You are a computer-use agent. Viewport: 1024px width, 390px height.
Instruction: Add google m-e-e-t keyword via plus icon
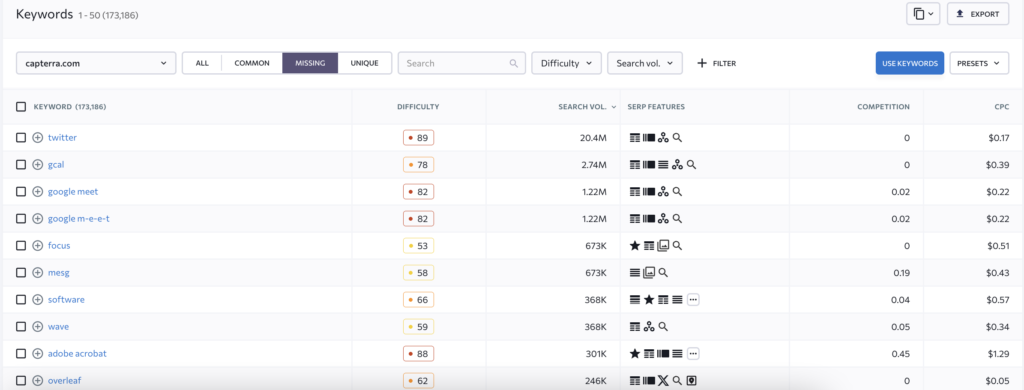pos(38,219)
